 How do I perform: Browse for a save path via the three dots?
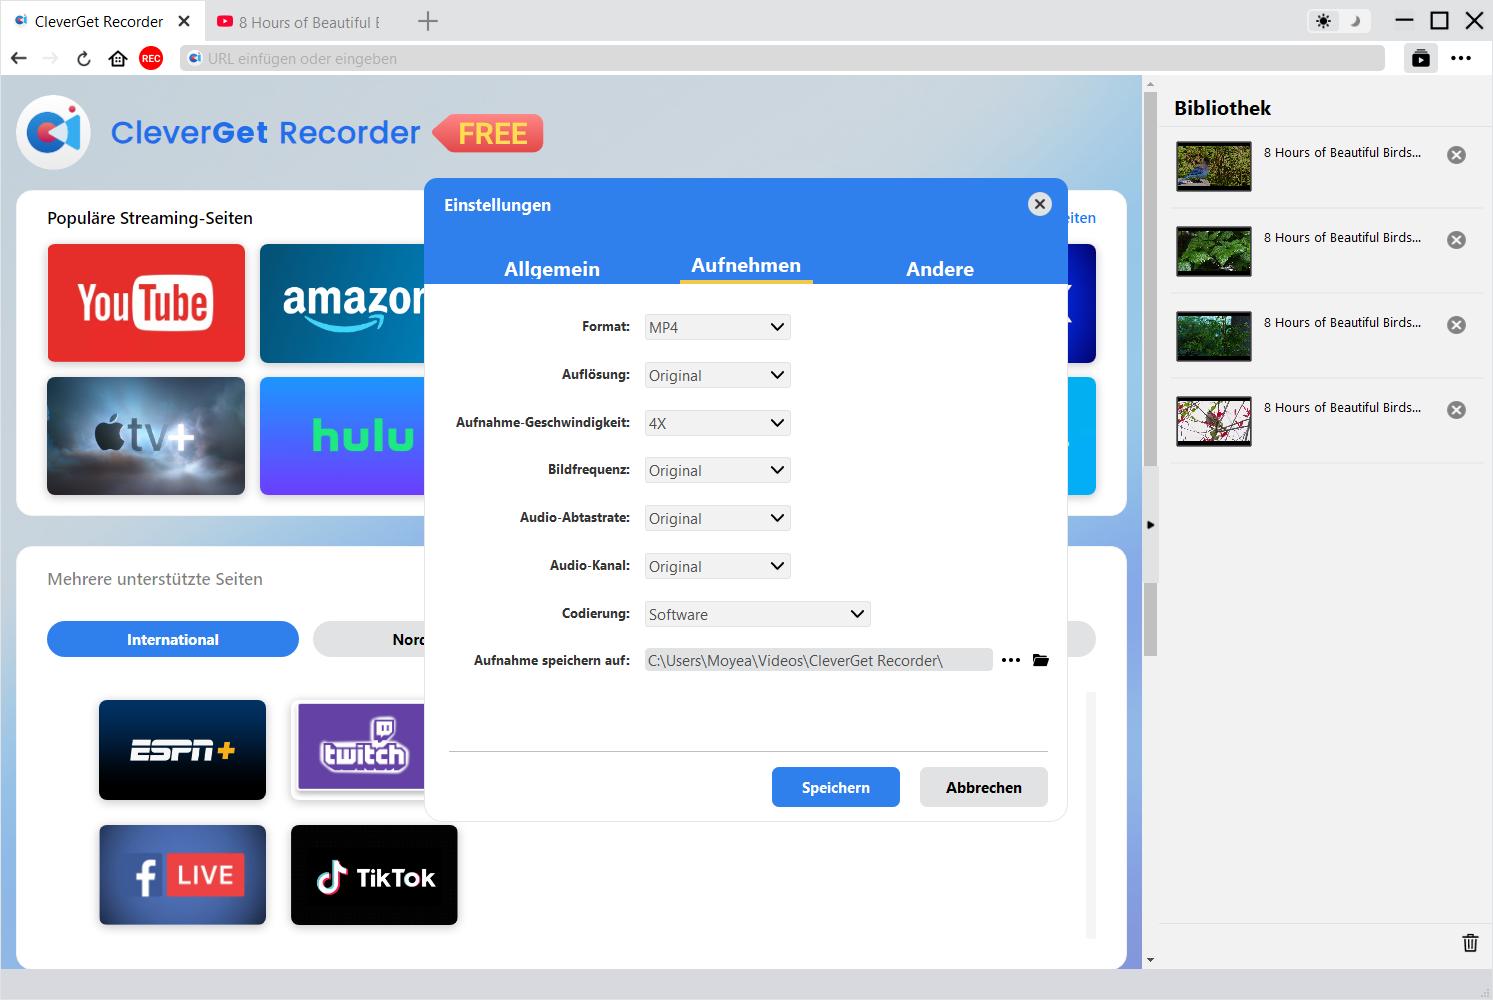point(1011,660)
